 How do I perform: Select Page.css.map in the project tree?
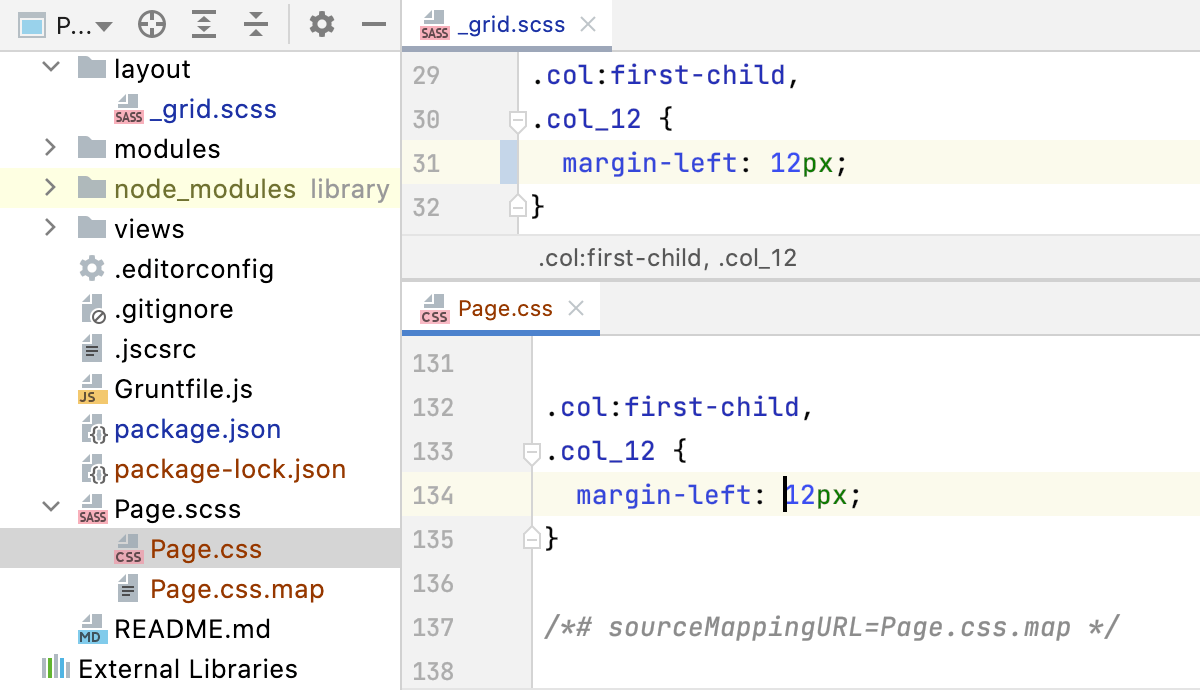coord(237,589)
